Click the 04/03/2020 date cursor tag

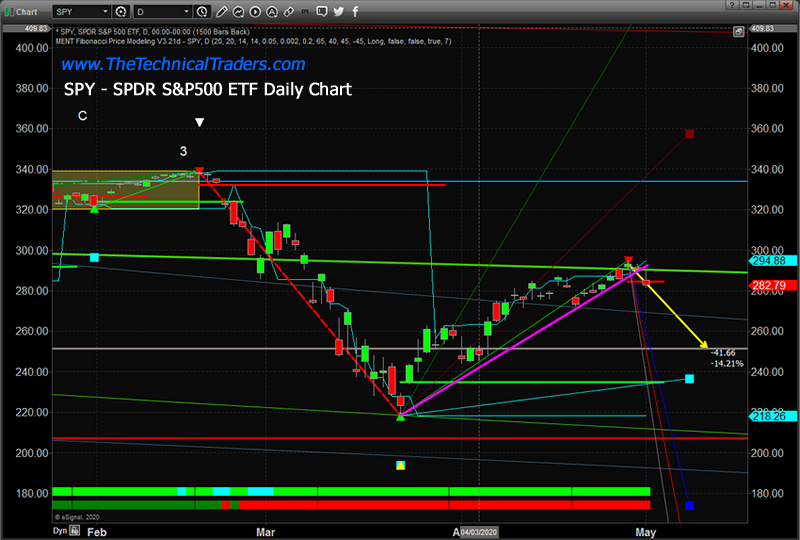point(480,532)
